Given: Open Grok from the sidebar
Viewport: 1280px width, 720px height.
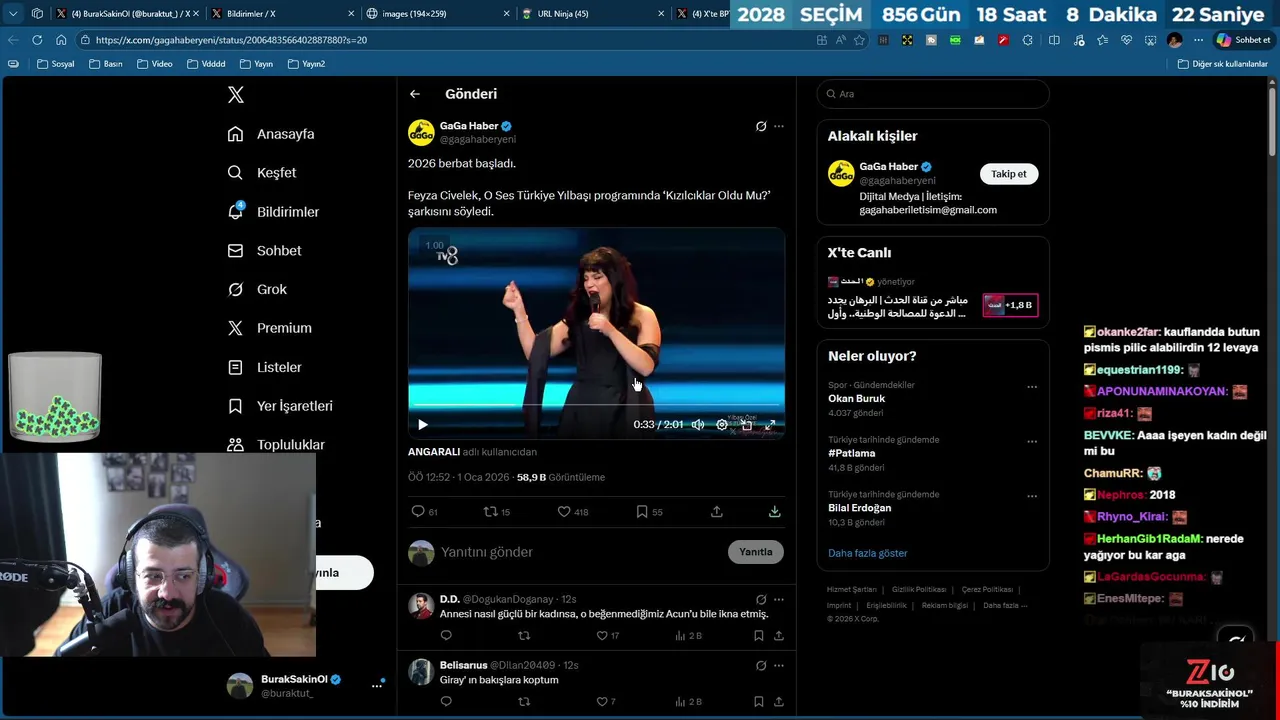Looking at the screenshot, I should point(257,289).
